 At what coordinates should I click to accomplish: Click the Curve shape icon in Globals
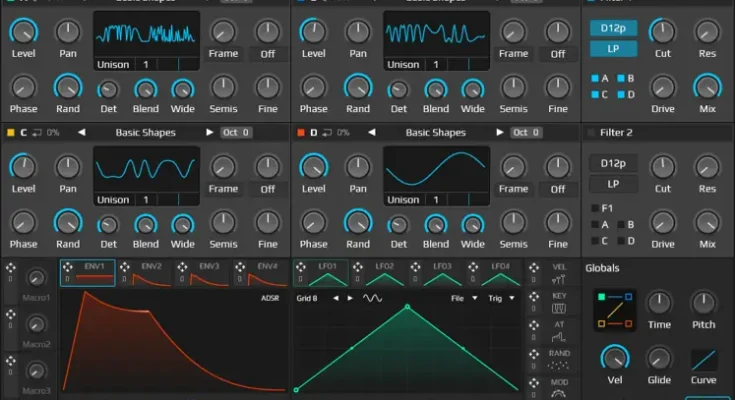[x=704, y=361]
